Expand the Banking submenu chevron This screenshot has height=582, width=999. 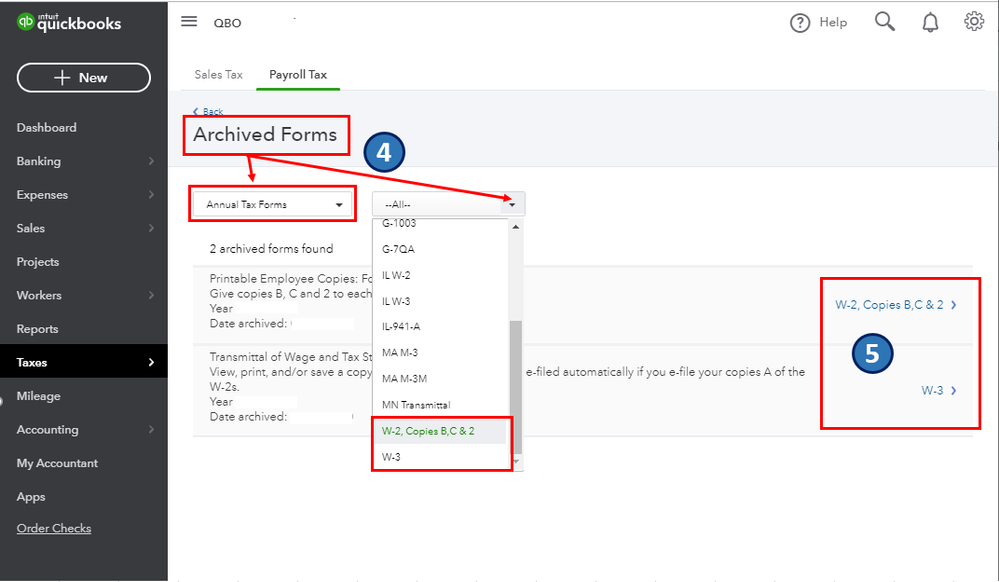point(151,161)
